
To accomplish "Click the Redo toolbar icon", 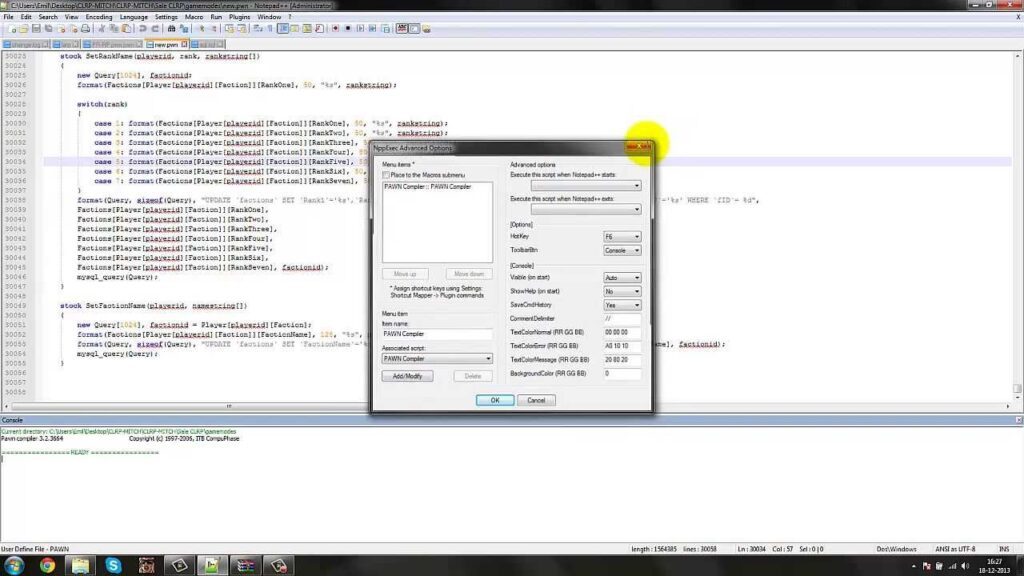I will pos(155,29).
